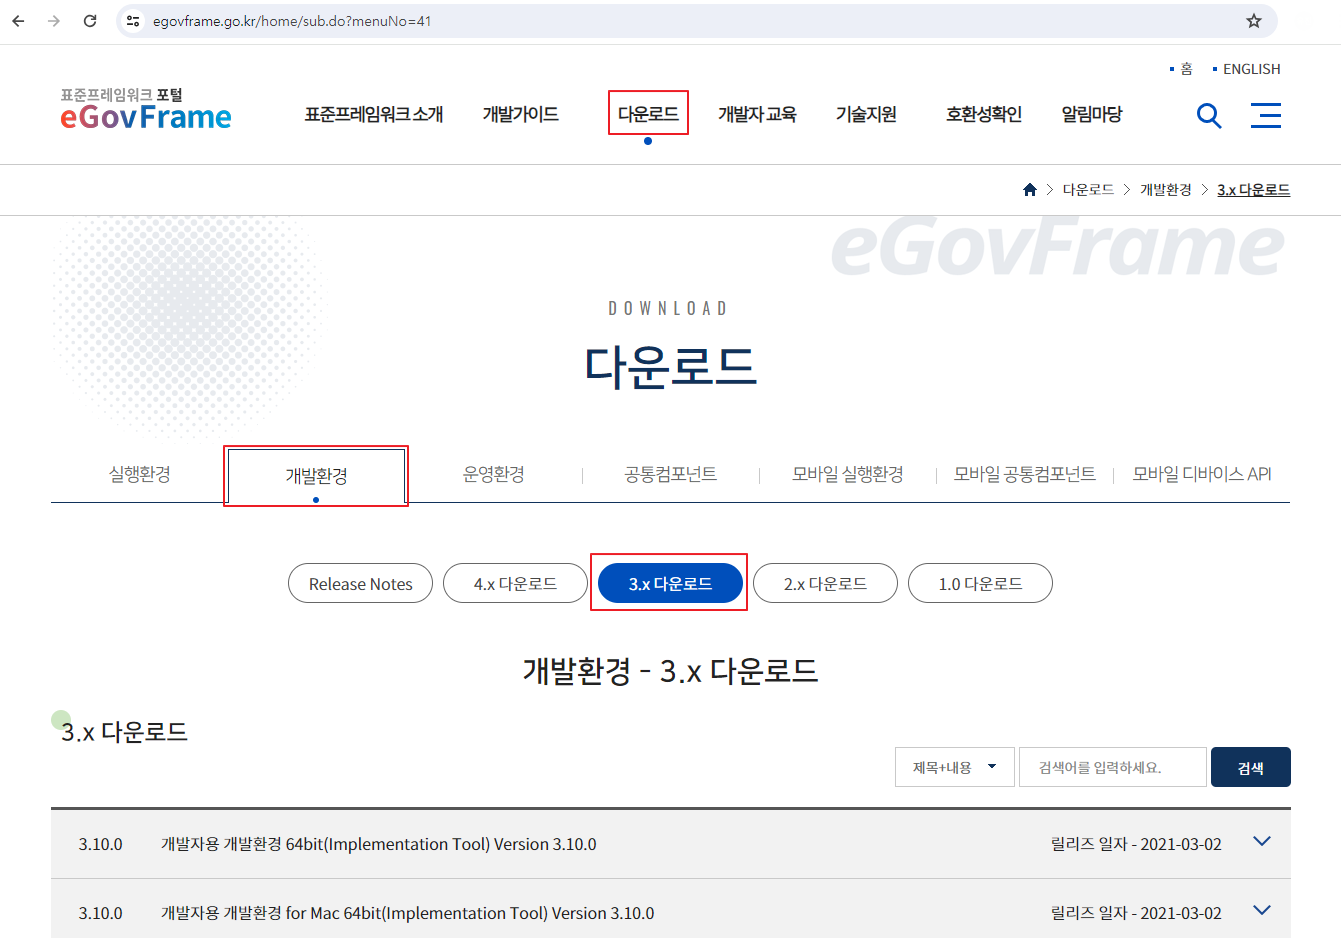Select 3.x 다운로드 pill button
Screen dimensions: 1341x938
click(670, 583)
